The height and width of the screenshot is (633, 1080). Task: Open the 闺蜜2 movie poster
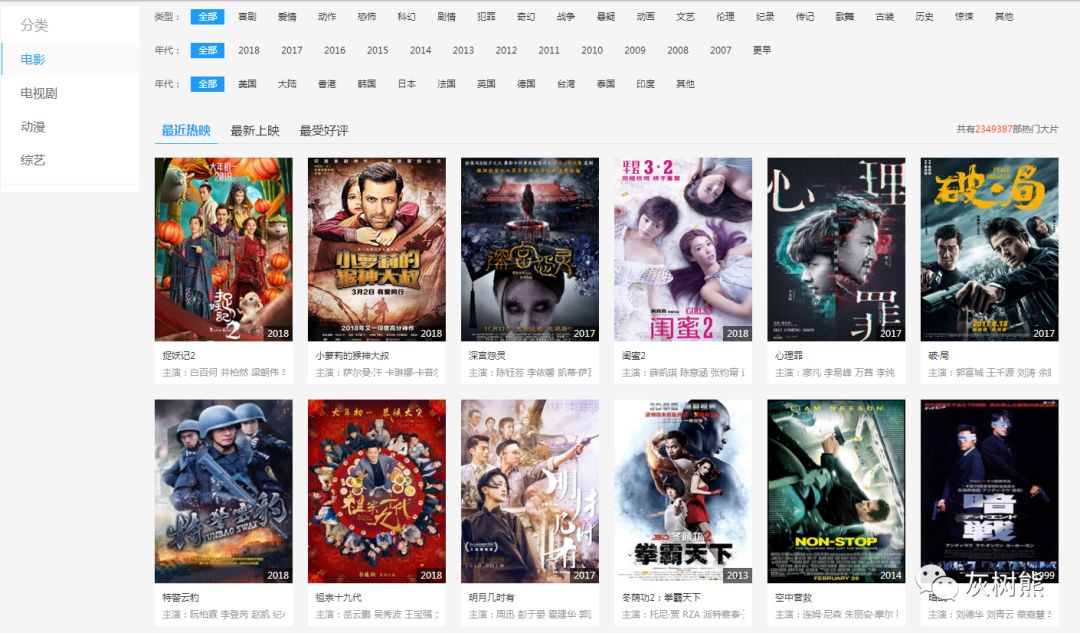click(683, 249)
